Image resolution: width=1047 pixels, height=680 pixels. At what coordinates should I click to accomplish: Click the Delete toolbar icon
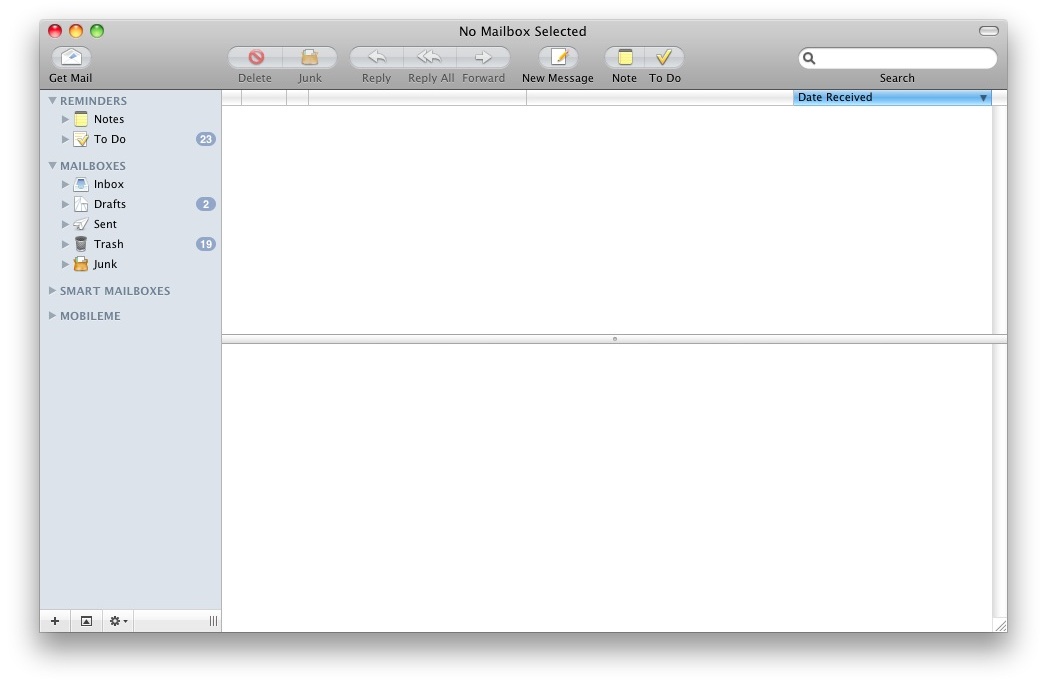(x=256, y=57)
